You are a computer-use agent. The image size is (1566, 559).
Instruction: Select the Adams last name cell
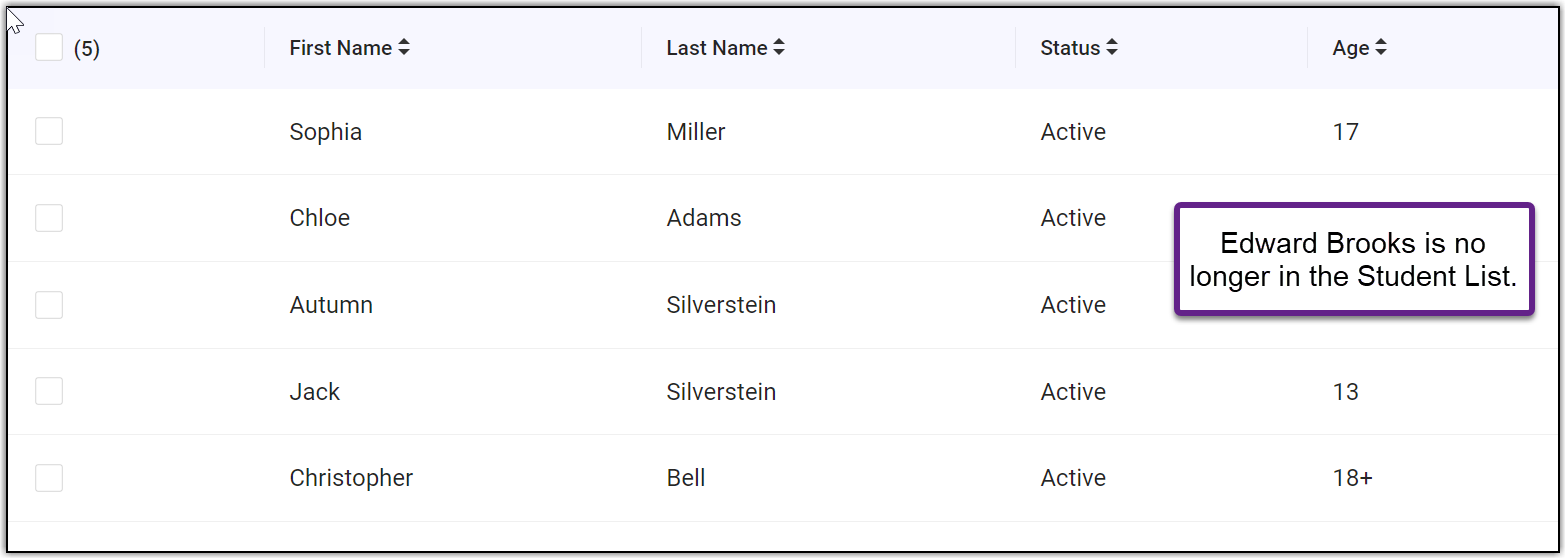coord(703,218)
